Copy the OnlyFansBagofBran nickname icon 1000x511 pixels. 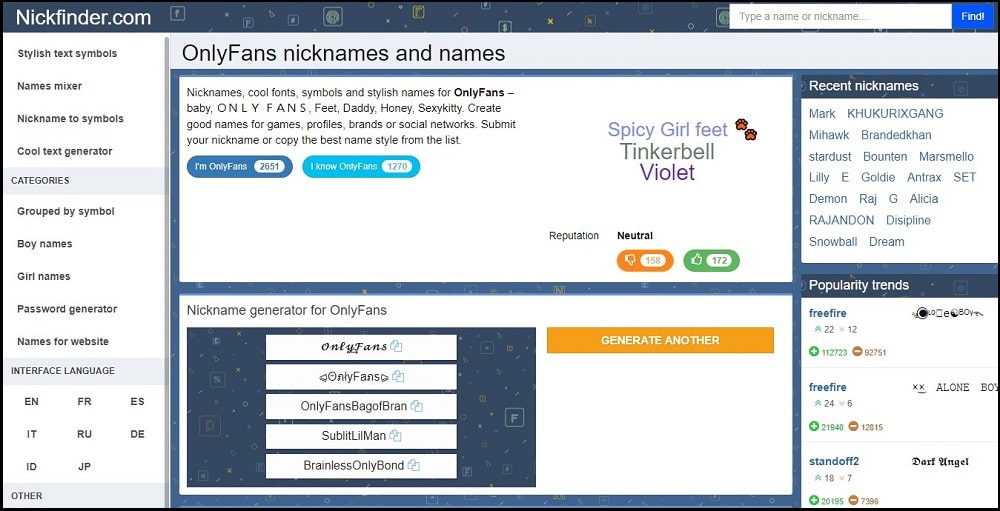[416, 406]
